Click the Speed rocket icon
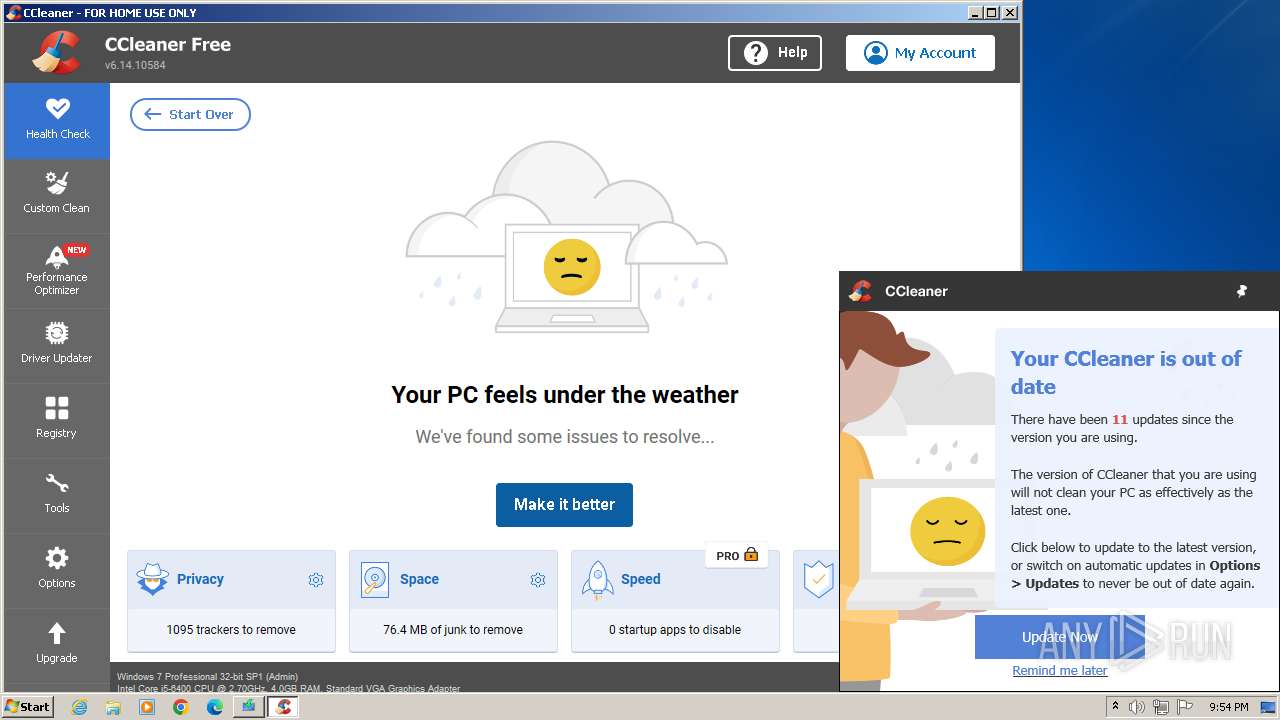Viewport: 1280px width, 720px height. tap(597, 580)
